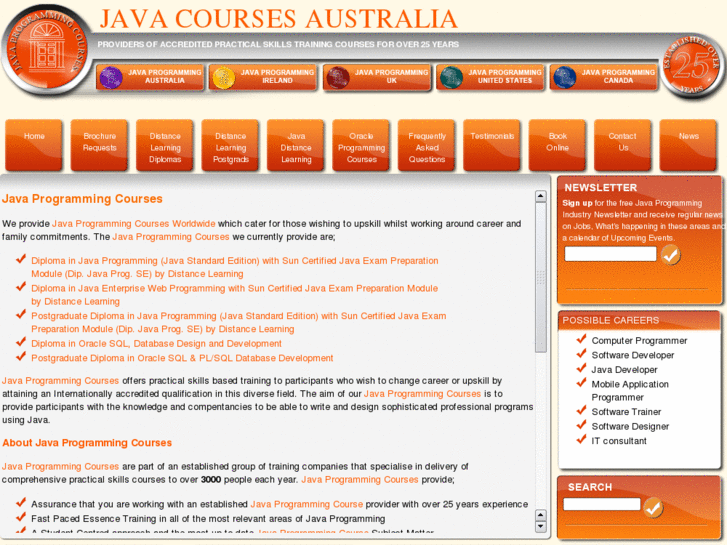Click upper scroll arrow near bottom of scrollbar
The width and height of the screenshot is (727, 545).
coord(541,515)
